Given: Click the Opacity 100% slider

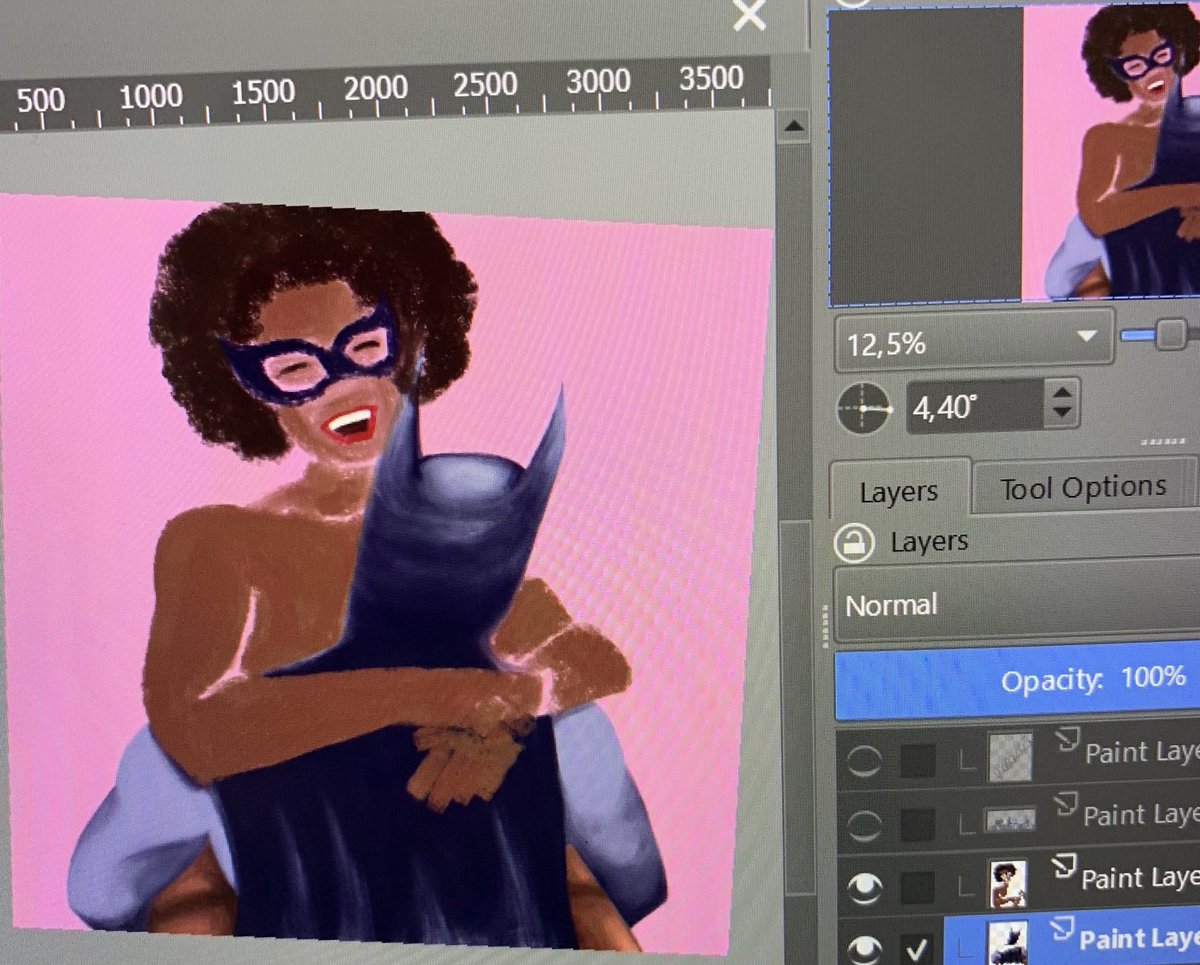Looking at the screenshot, I should tap(1017, 682).
